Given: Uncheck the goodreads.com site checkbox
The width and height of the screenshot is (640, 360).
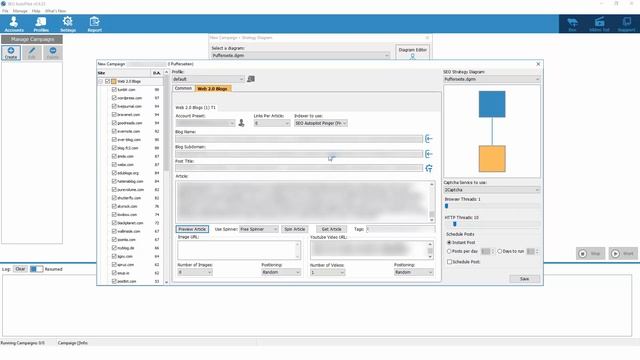Looking at the screenshot, I should point(114,123).
